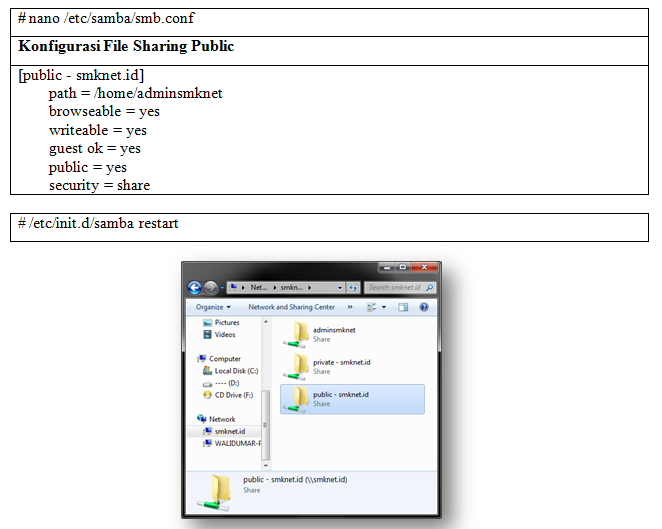
Task: Open the Help question mark icon
Action: tap(424, 307)
